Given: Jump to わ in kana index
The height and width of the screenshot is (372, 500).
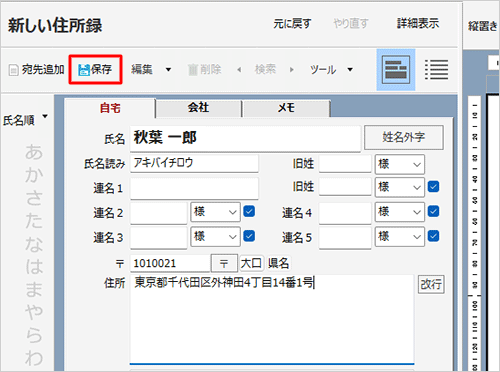Looking at the screenshot, I should pyautogui.click(x=34, y=358).
